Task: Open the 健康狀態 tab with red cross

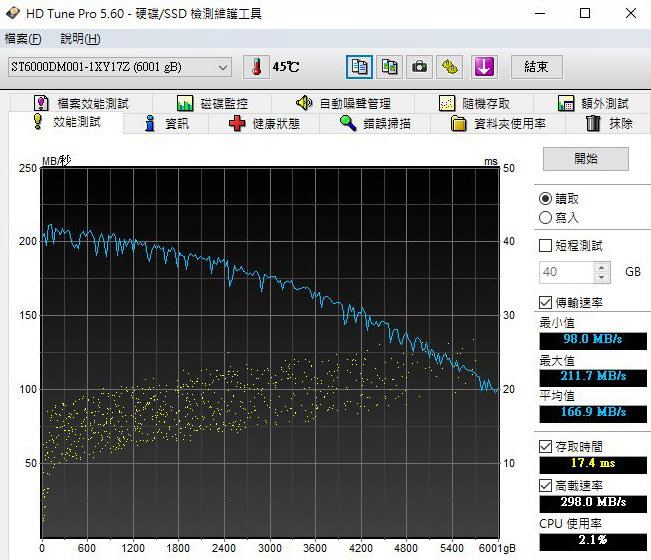Action: [264, 124]
